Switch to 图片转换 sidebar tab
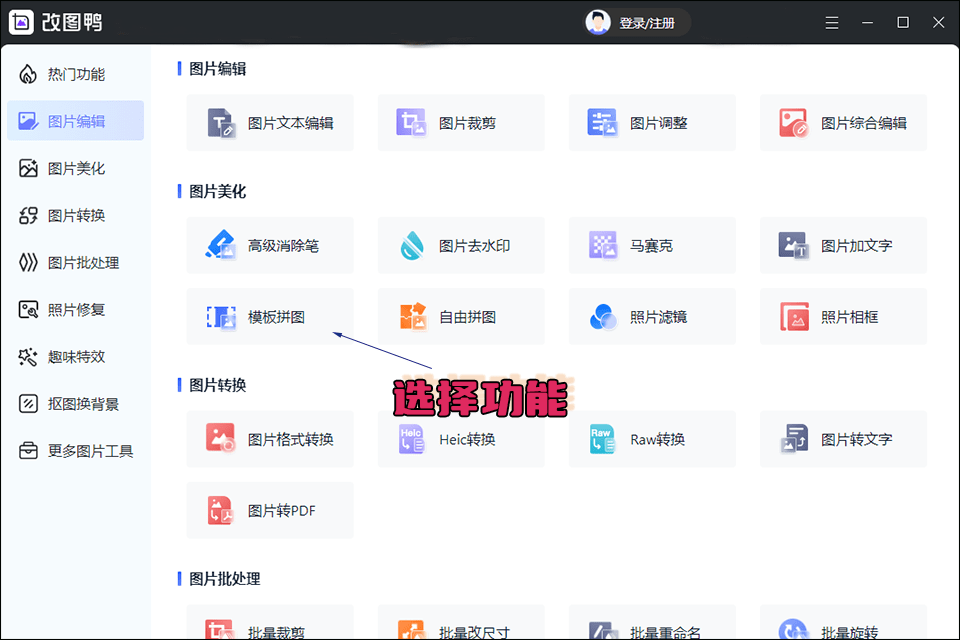Image resolution: width=960 pixels, height=640 pixels. pyautogui.click(x=75, y=215)
